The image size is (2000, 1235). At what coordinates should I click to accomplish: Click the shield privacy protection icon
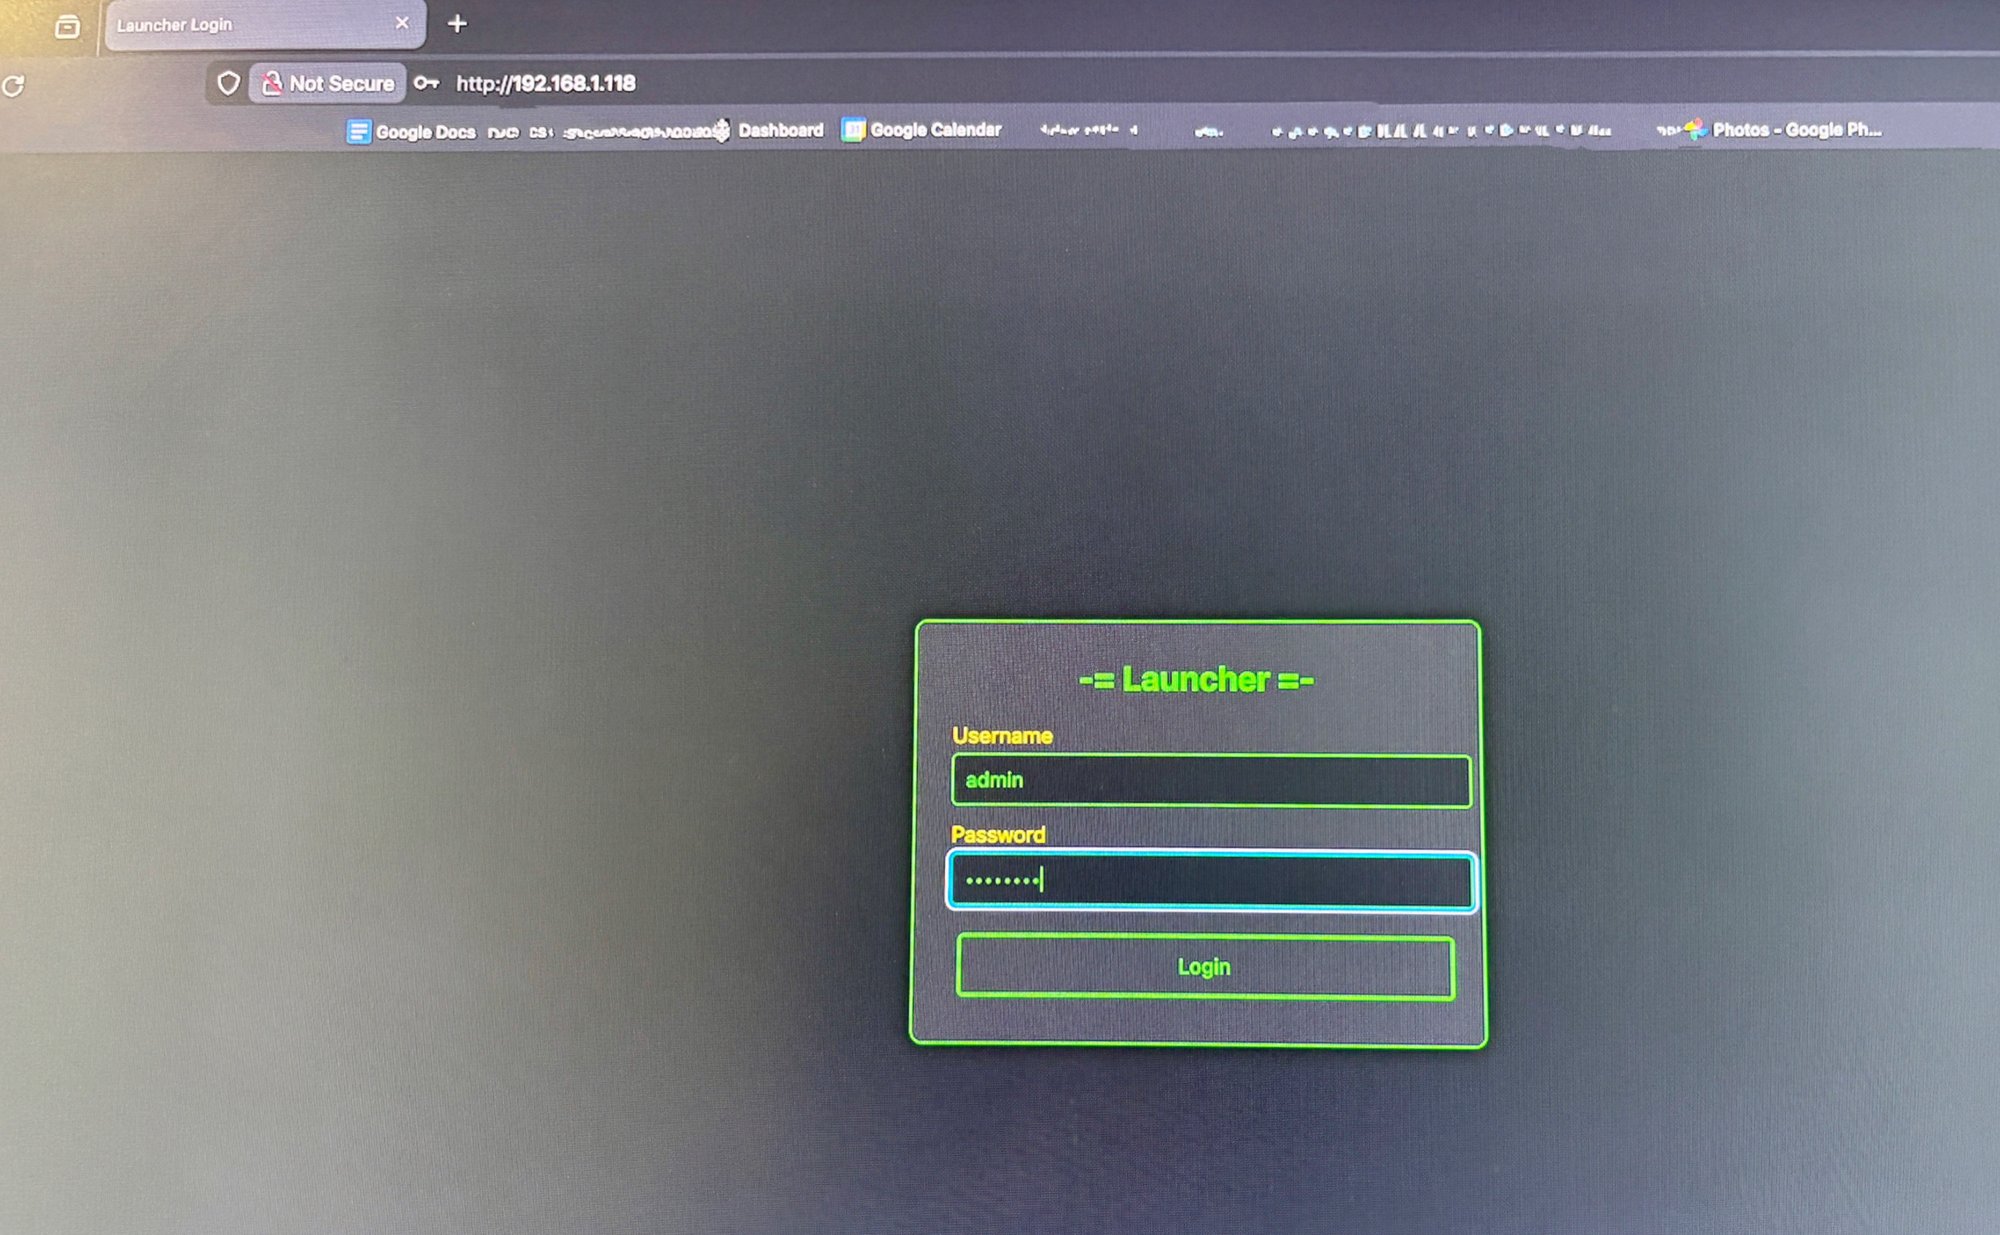pos(229,83)
